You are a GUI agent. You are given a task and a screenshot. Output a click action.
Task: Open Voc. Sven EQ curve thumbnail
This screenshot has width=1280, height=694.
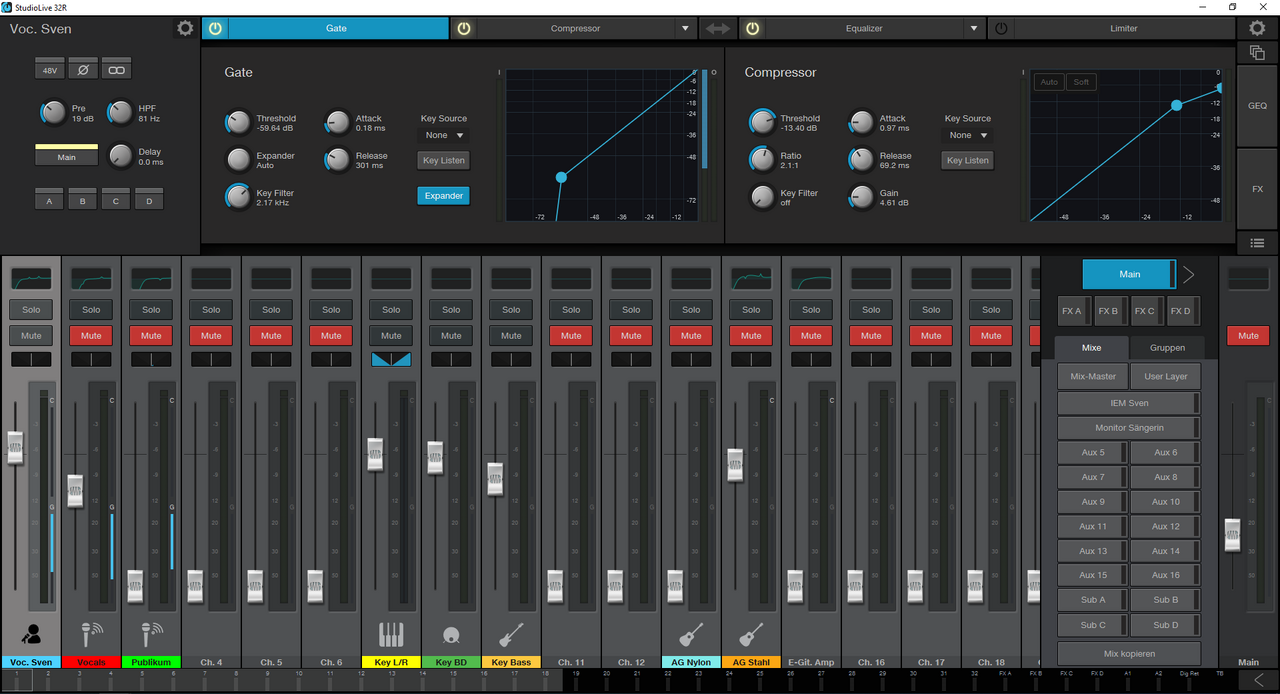[31, 279]
